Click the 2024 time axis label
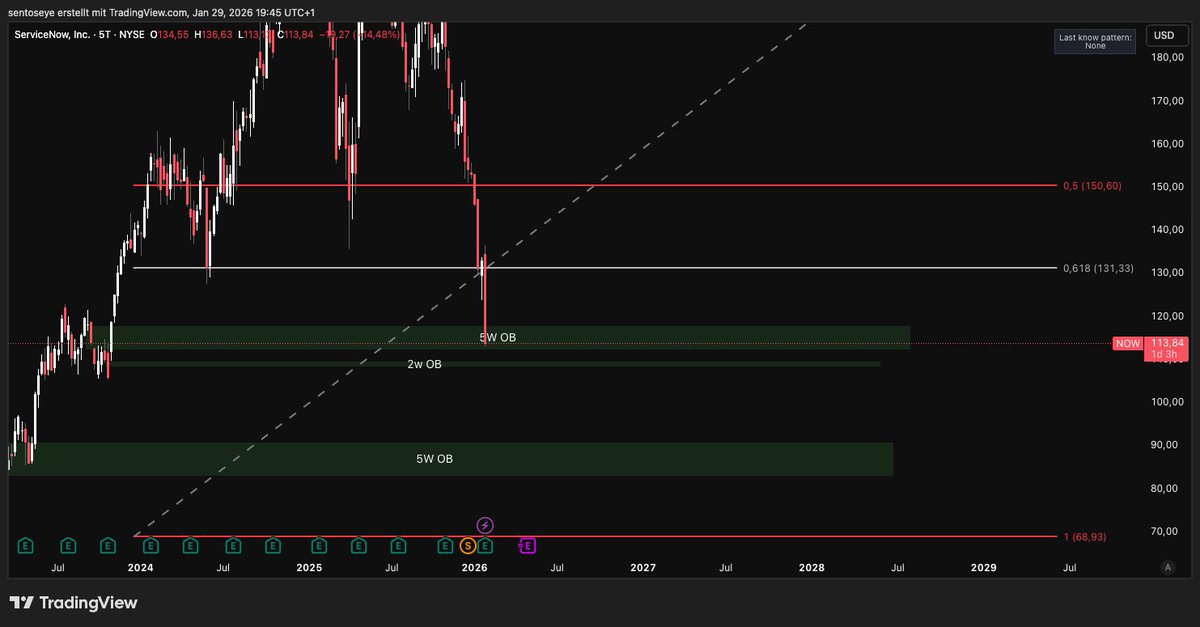Screen dimensions: 1200x627 click(140, 568)
